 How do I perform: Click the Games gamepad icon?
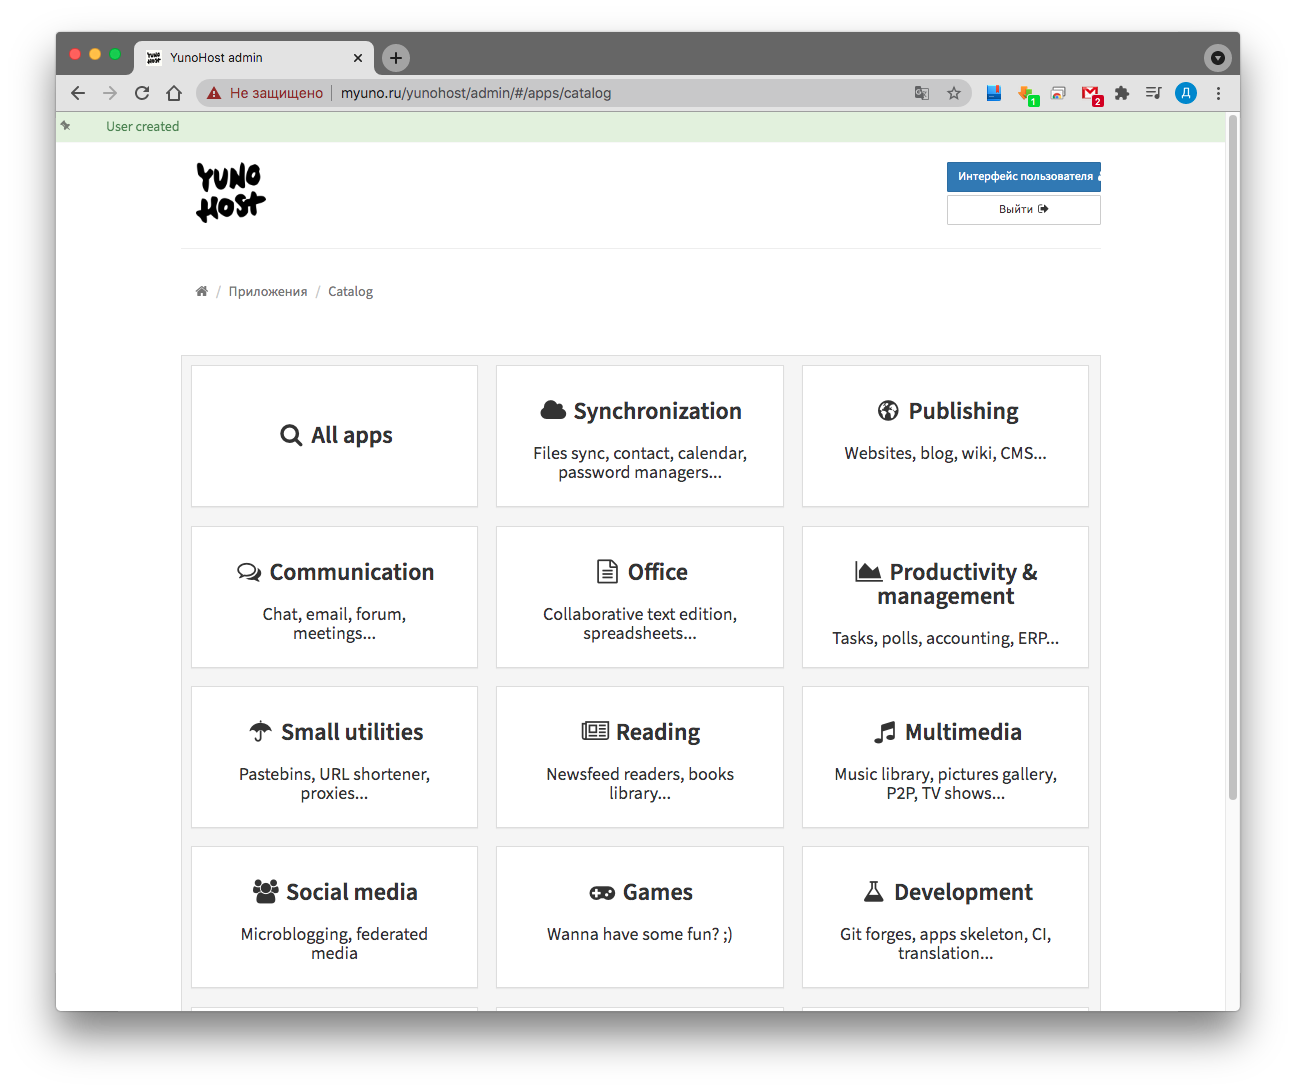click(x=602, y=892)
